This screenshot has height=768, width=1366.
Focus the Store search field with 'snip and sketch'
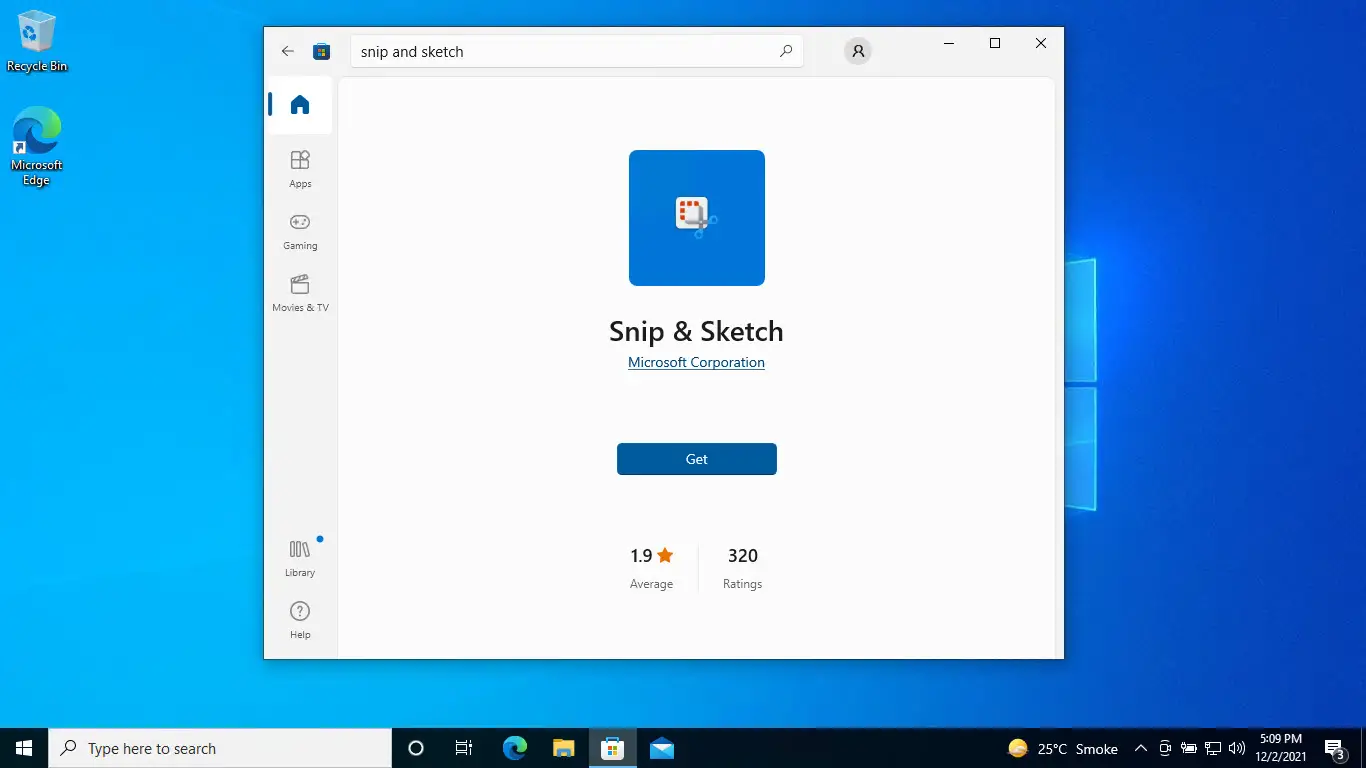577,51
